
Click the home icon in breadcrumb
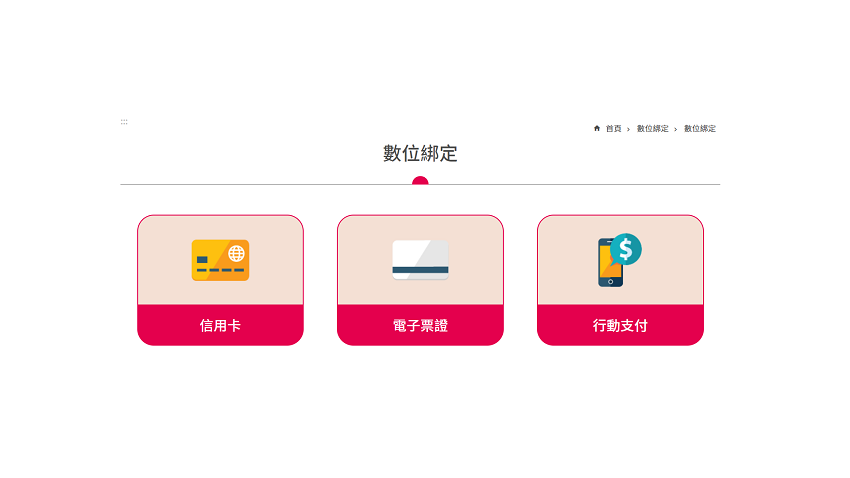click(x=597, y=128)
